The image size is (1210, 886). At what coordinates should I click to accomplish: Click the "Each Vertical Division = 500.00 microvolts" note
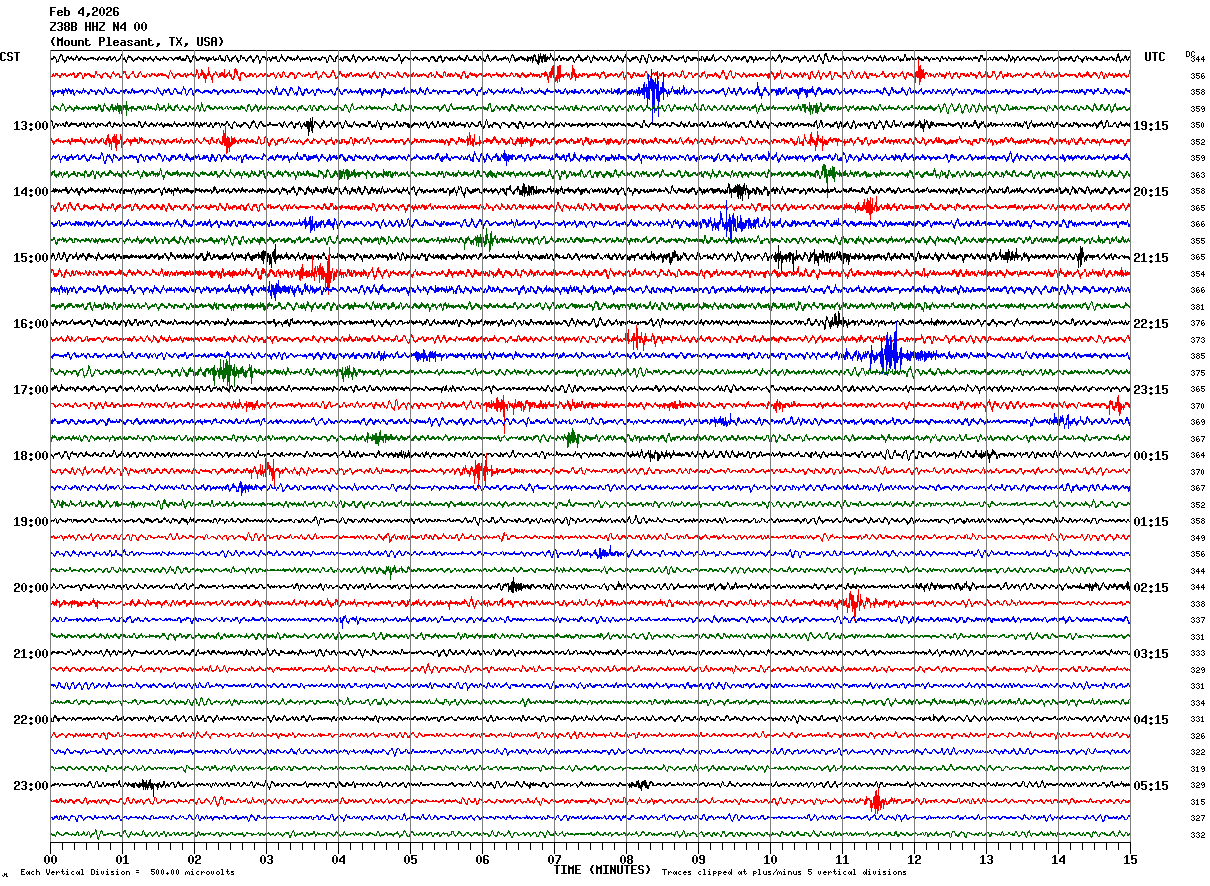coord(127,872)
